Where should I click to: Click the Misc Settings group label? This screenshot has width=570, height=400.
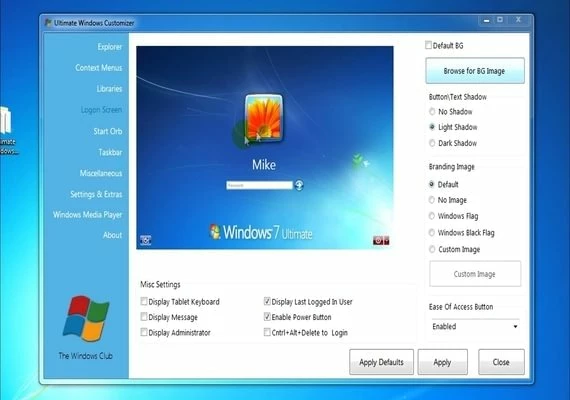click(160, 284)
